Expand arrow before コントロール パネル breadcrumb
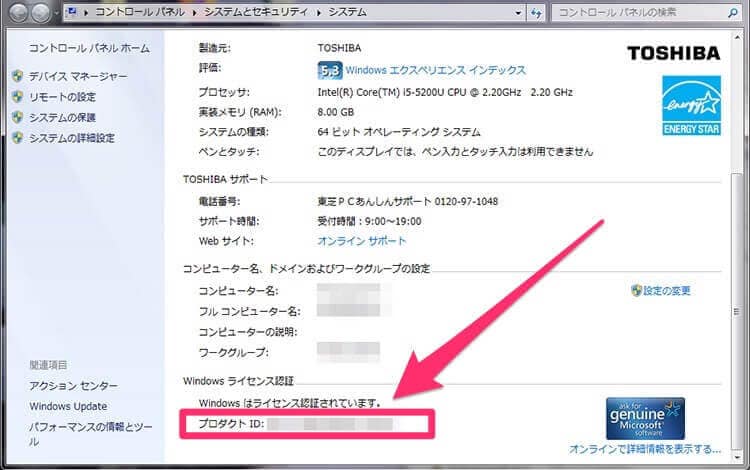This screenshot has height=470, width=750. (86, 12)
